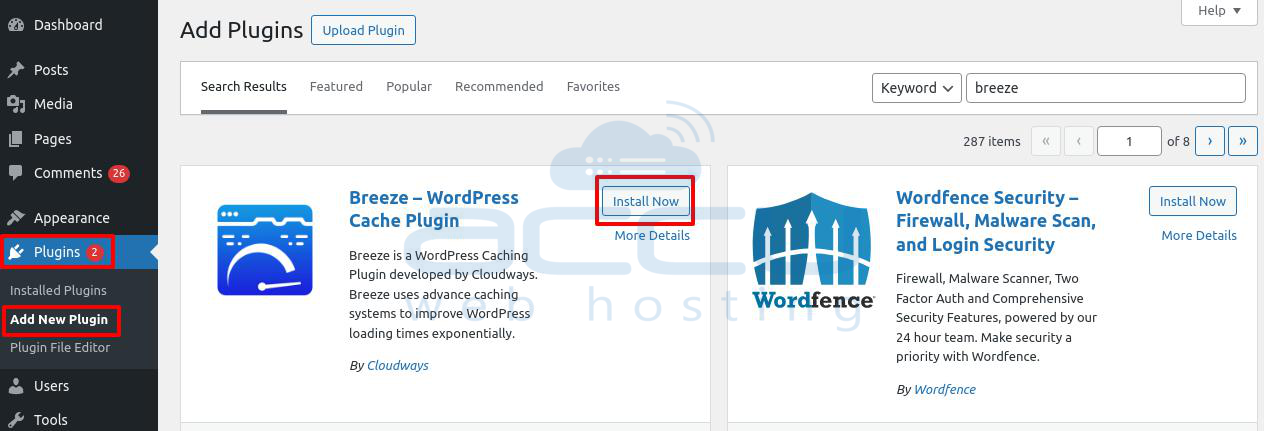
Task: Click the Comments count badge 26
Action: 119,173
